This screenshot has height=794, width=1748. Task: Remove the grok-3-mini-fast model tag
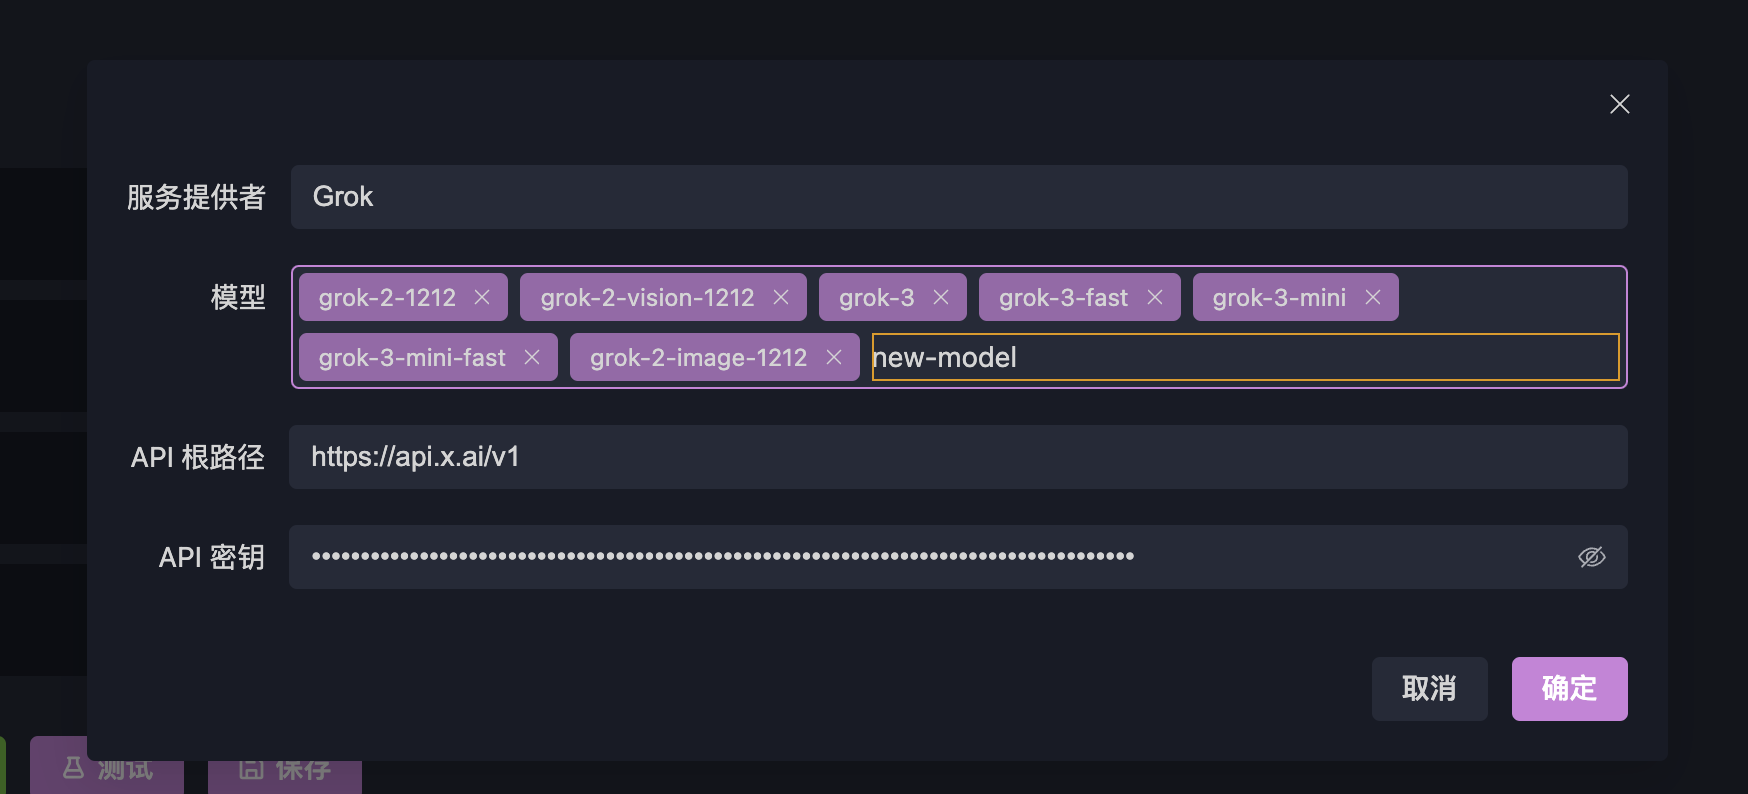pyautogui.click(x=532, y=358)
